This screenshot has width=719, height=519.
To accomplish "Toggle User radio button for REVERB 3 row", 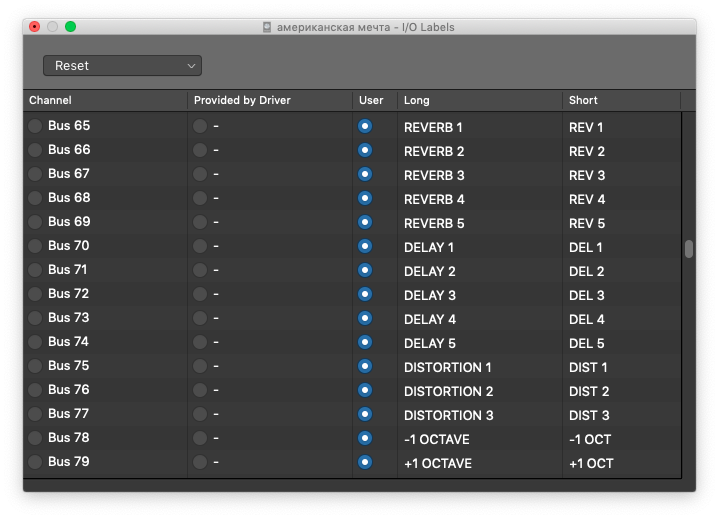I will click(365, 174).
